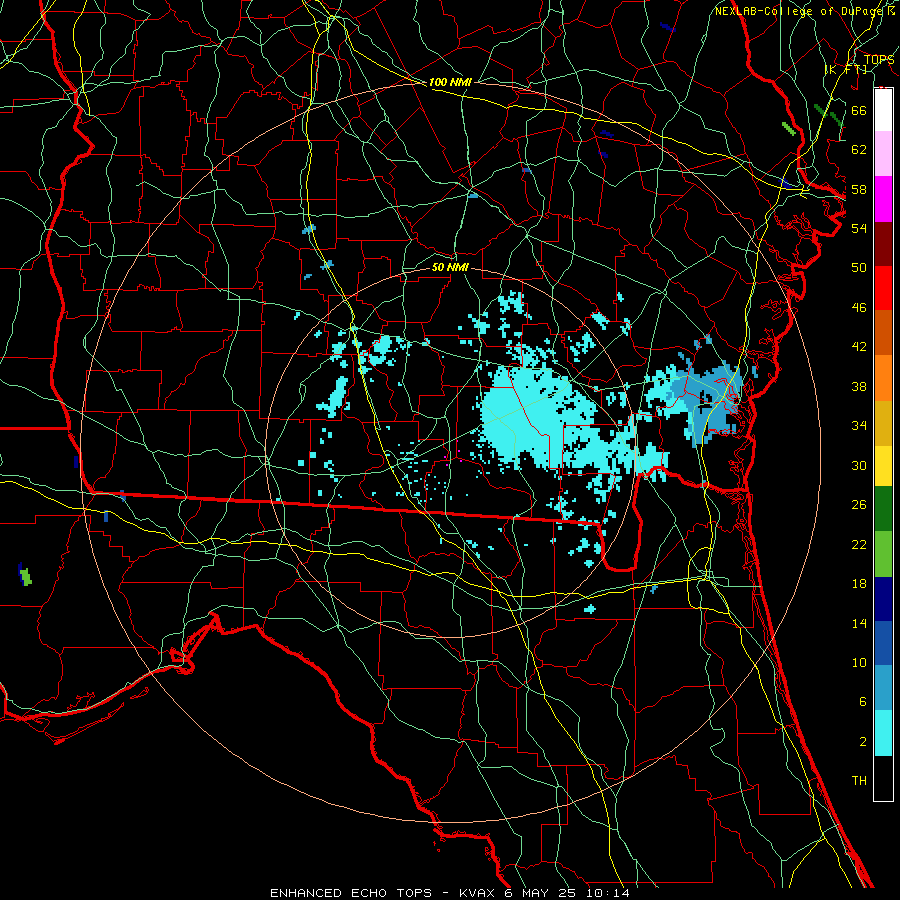
Task: Click the '10:14' timestamp text
Action: point(608,893)
